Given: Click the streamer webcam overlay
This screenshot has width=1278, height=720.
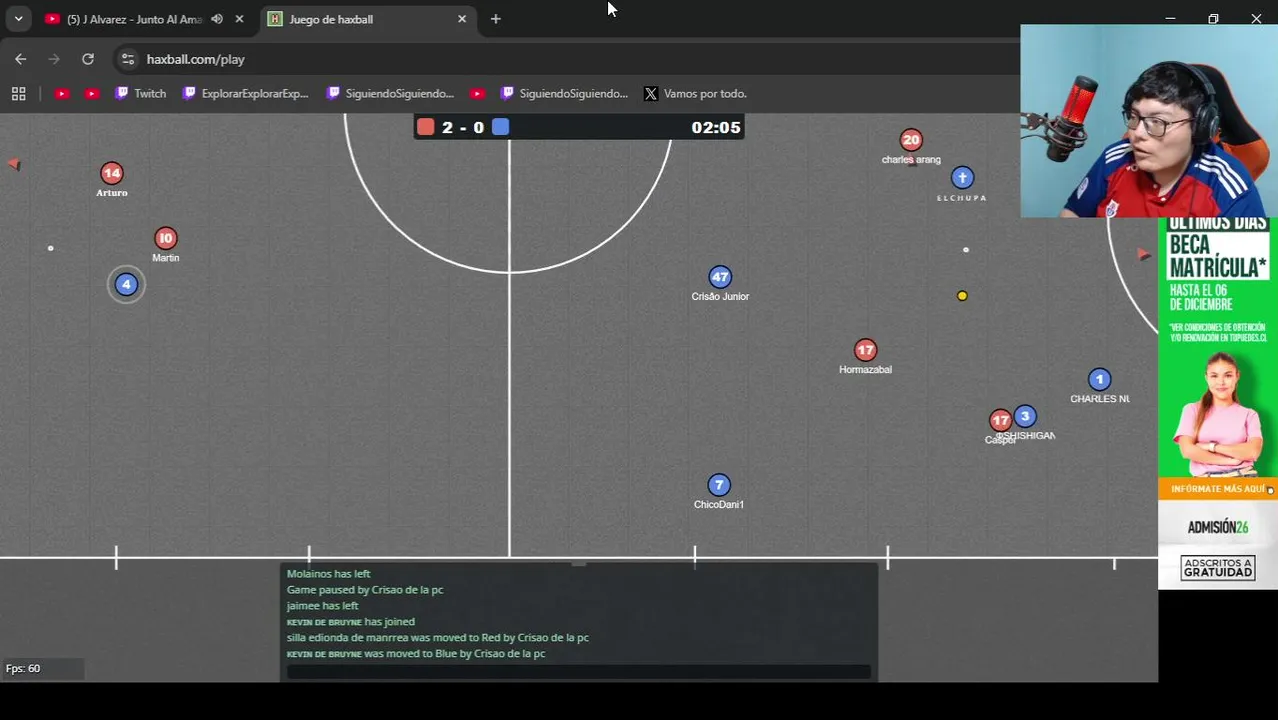Looking at the screenshot, I should (x=1149, y=121).
